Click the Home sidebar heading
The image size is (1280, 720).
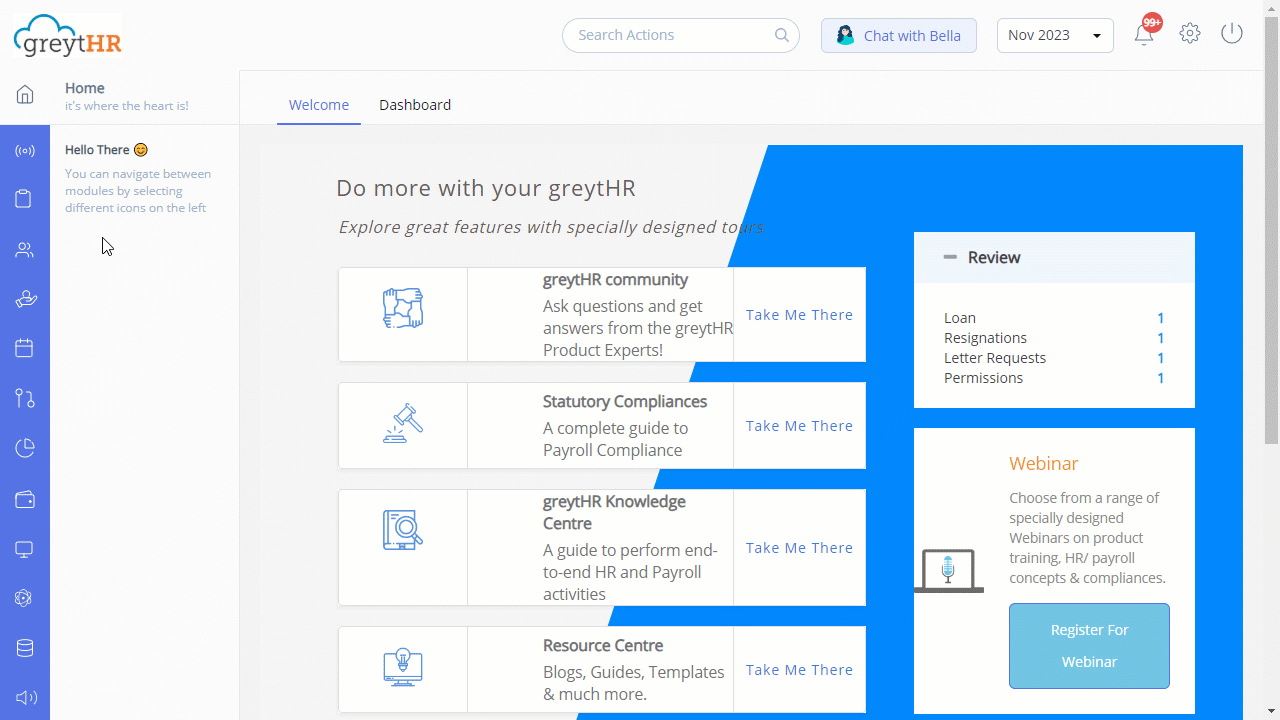coord(85,88)
